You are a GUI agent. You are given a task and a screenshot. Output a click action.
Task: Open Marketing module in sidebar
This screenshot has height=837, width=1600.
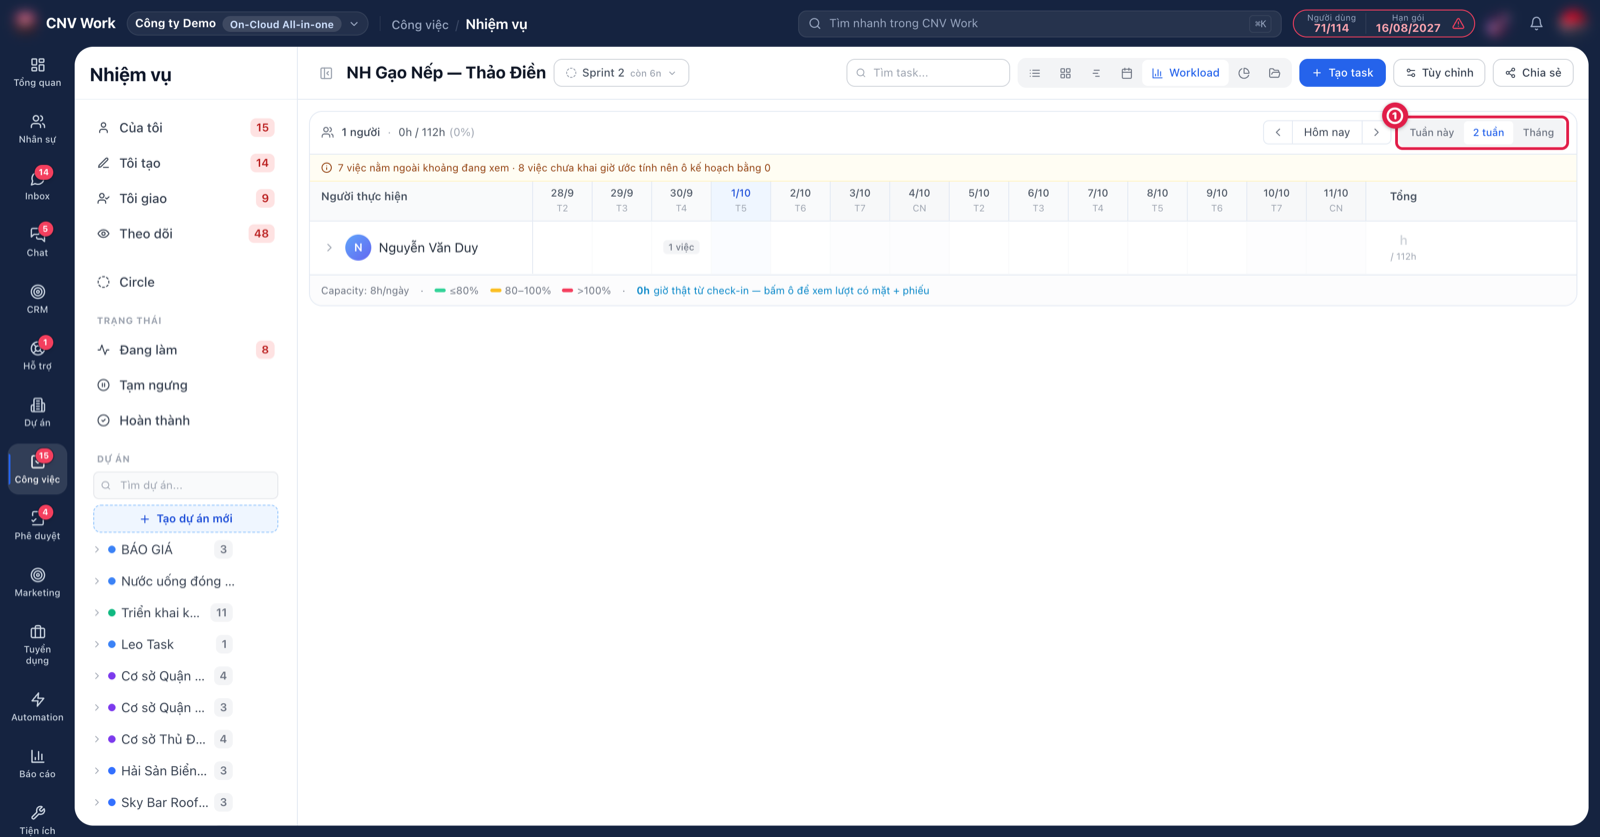coord(37,582)
